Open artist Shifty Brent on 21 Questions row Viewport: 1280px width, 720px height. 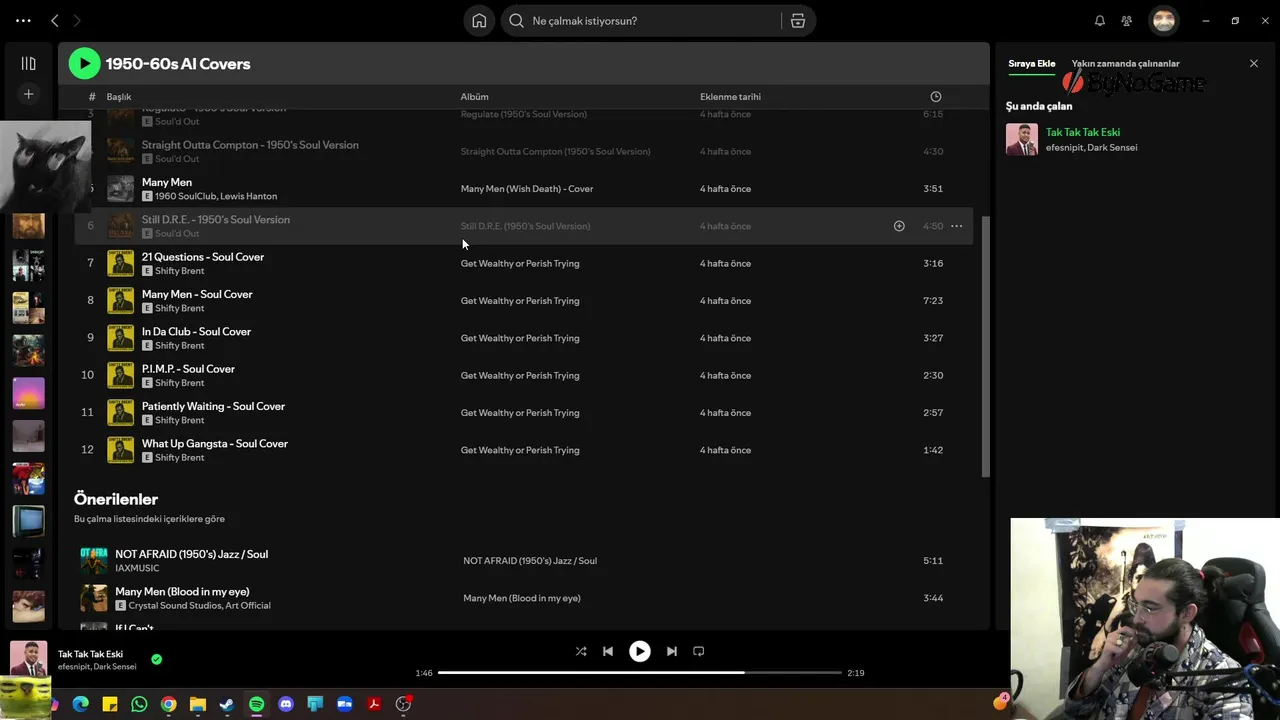[x=179, y=271]
